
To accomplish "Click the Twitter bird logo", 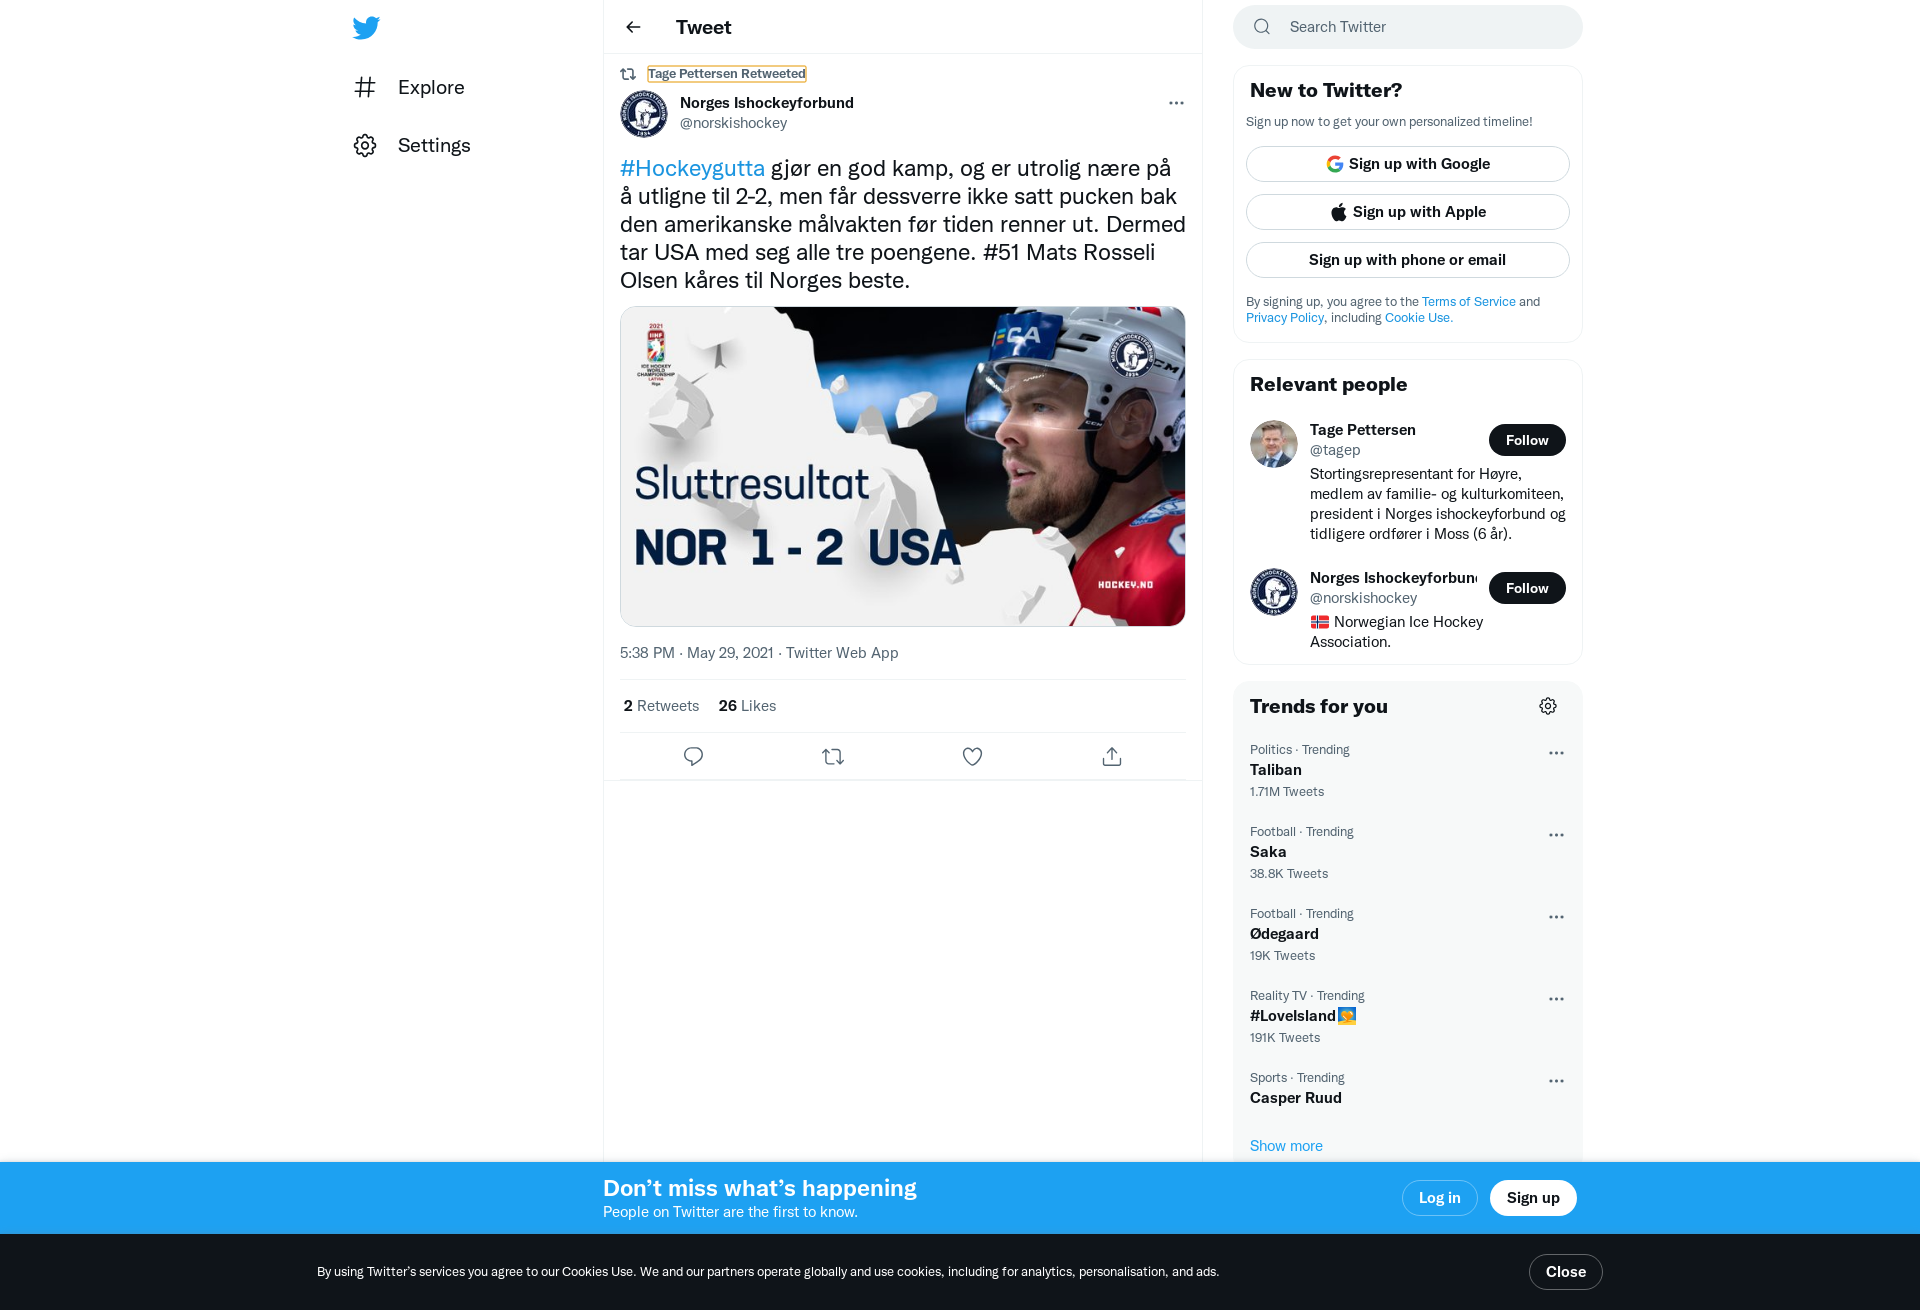I will [366, 27].
